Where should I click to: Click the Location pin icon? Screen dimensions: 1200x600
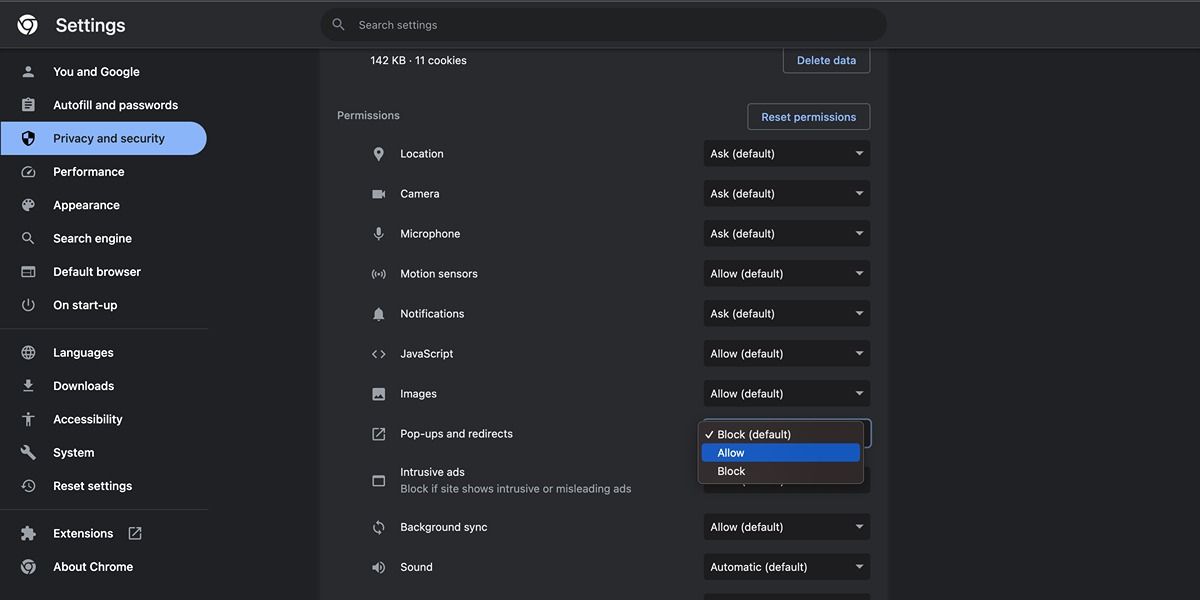click(378, 154)
